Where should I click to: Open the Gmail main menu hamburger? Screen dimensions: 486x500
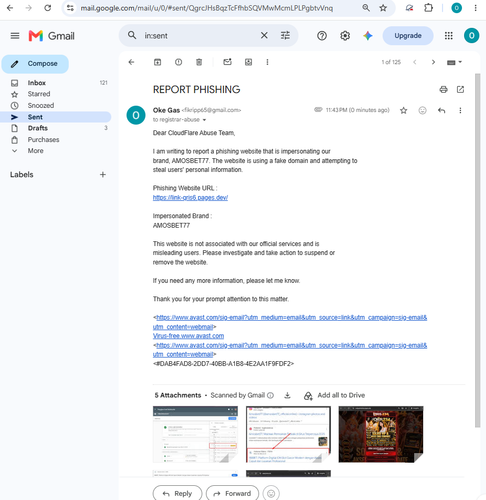15,36
